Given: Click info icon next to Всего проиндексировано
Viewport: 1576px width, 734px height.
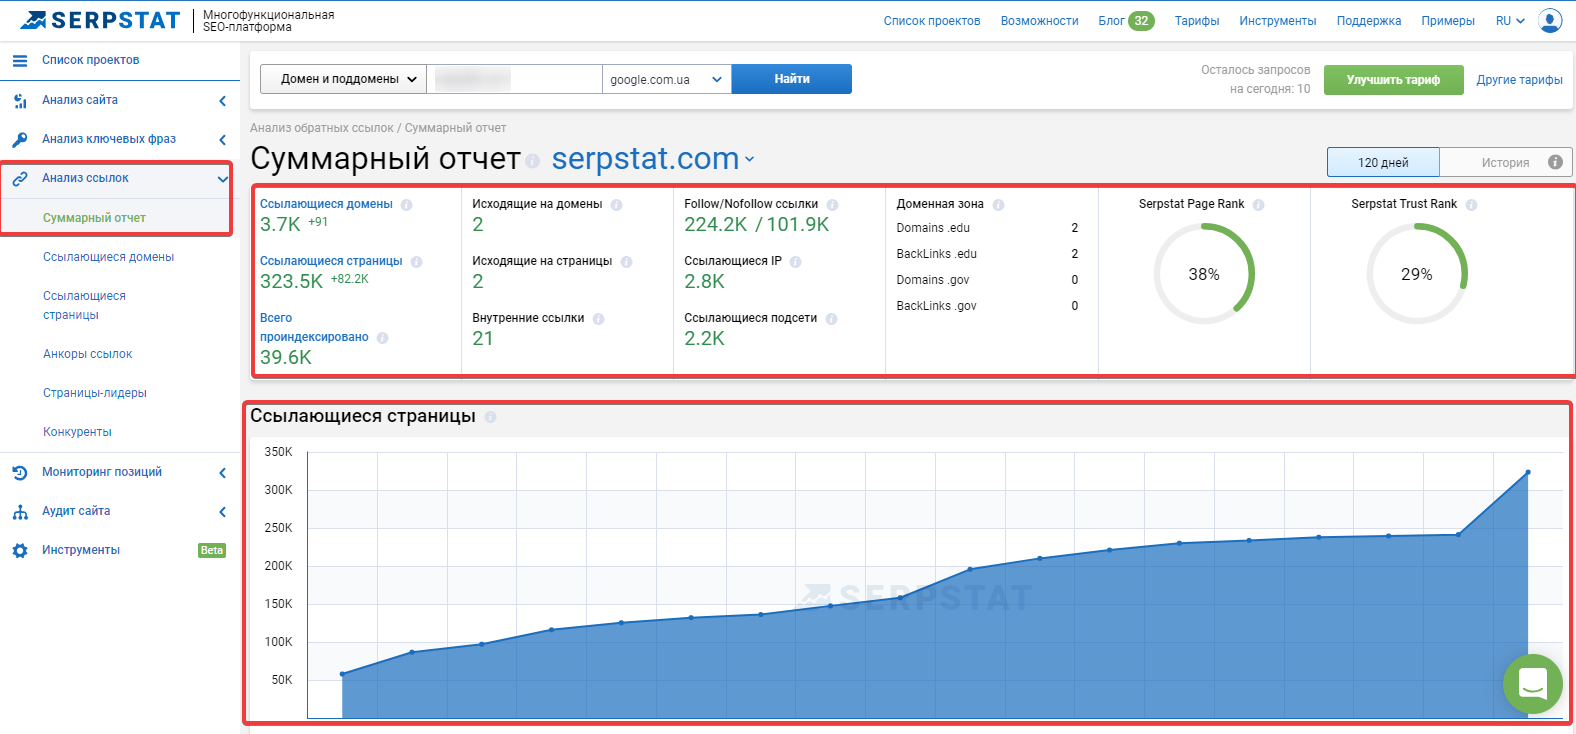Looking at the screenshot, I should [x=382, y=338].
